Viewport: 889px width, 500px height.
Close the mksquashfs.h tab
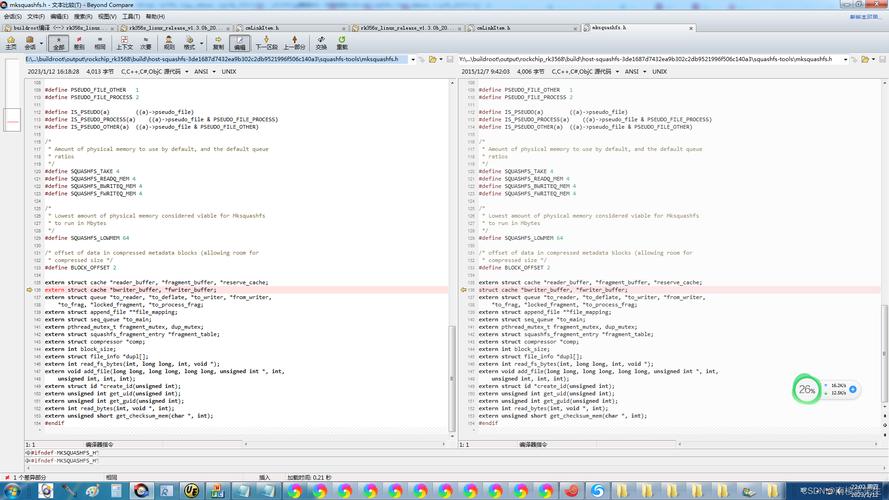coord(691,28)
